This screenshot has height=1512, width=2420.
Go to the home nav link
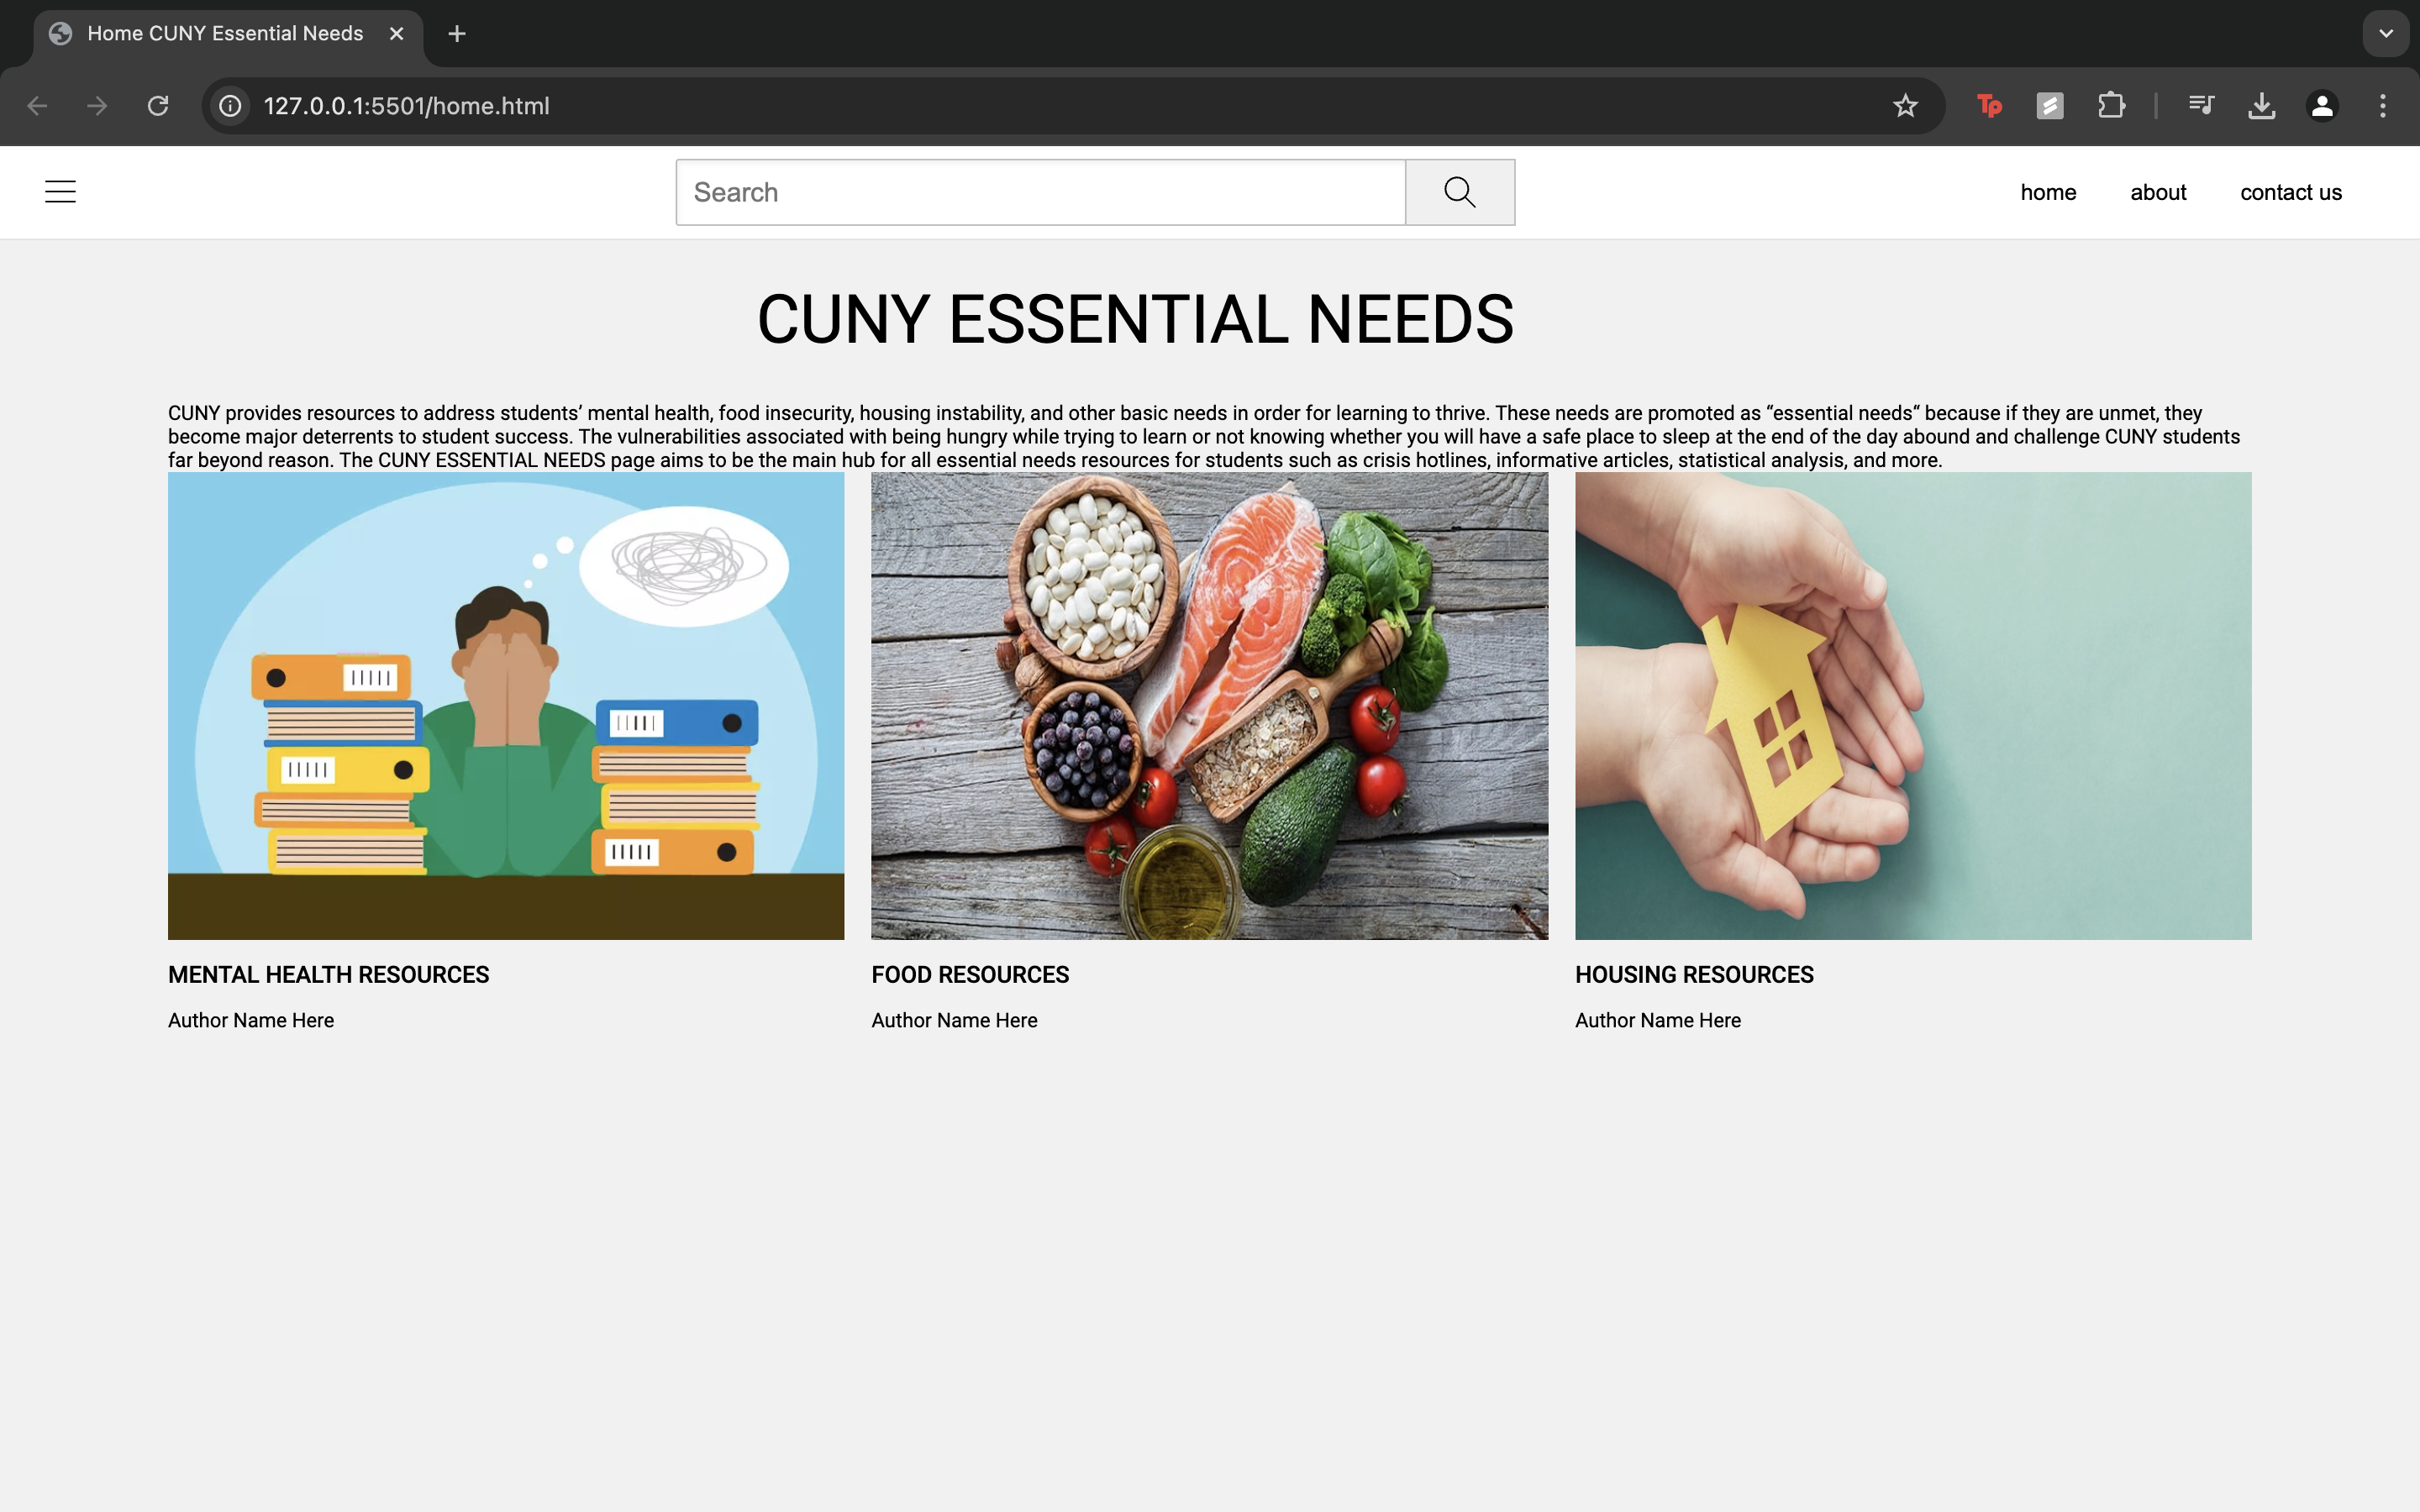click(x=2048, y=192)
